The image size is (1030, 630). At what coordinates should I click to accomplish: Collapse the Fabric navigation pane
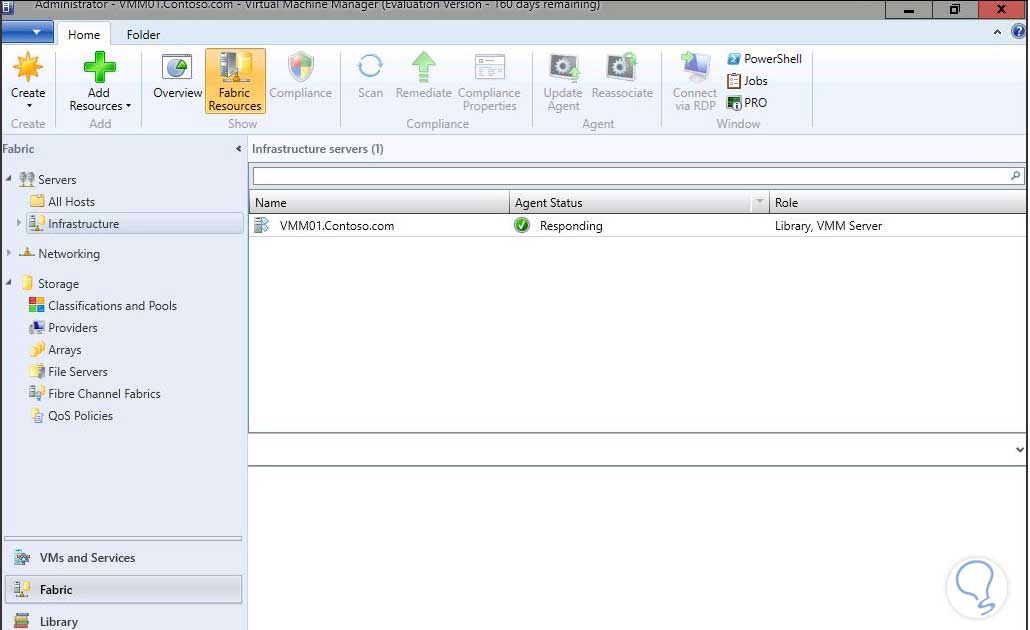coord(238,148)
